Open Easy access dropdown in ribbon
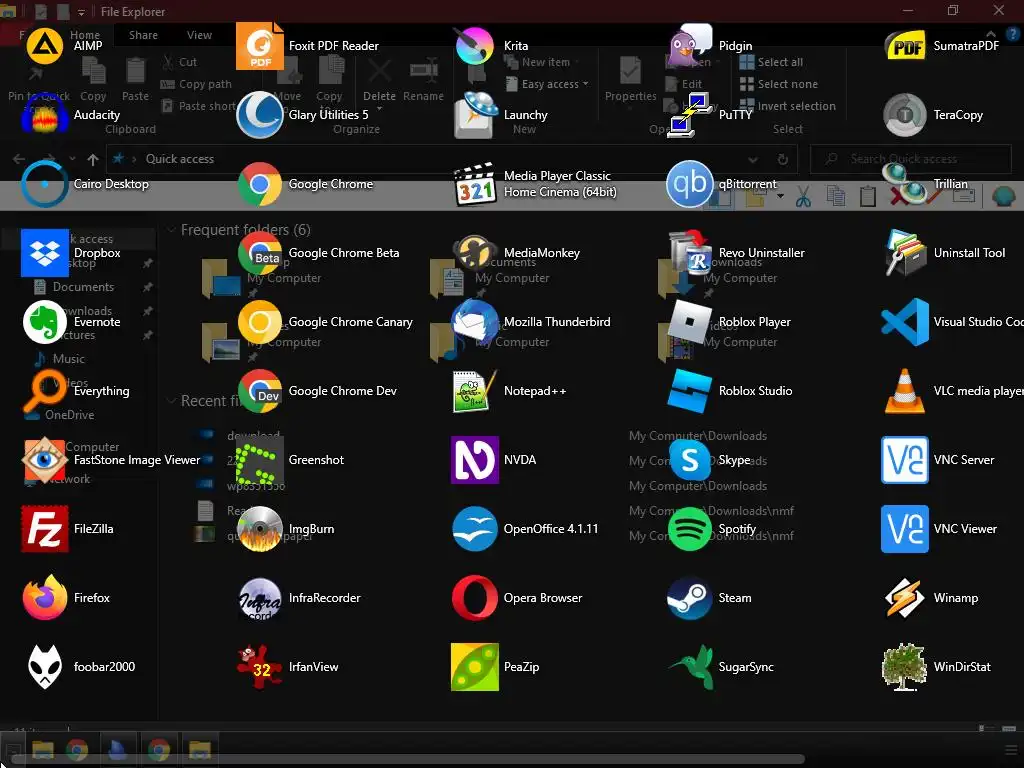The height and width of the screenshot is (768, 1024). 547,84
